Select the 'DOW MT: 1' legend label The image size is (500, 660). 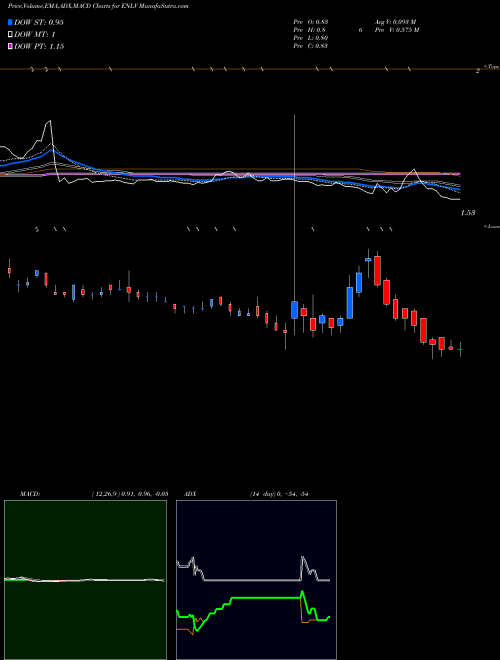(35, 35)
